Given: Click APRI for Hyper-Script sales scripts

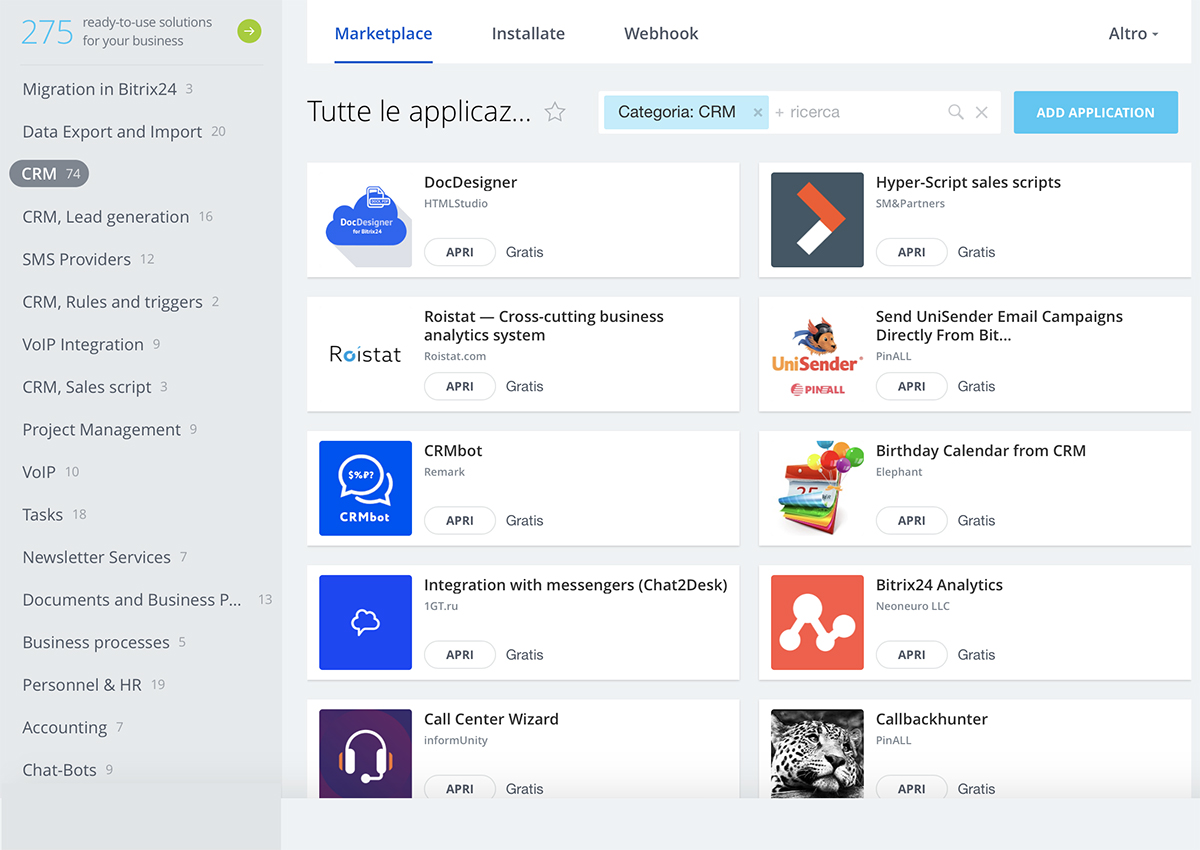Looking at the screenshot, I should pyautogui.click(x=912, y=252).
